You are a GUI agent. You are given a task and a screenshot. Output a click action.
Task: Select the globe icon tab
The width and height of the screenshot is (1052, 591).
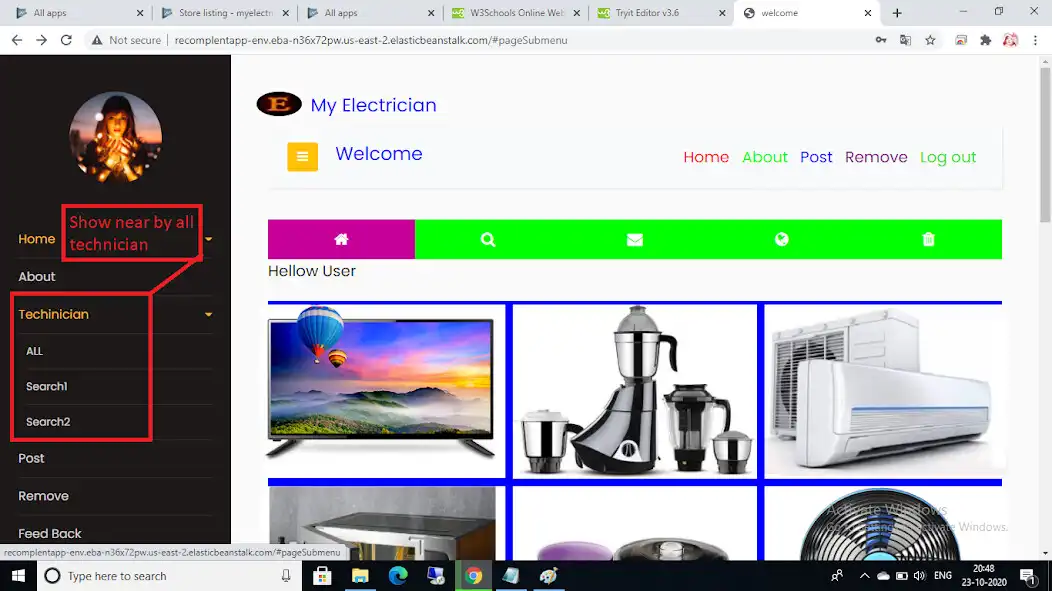pyautogui.click(x=782, y=239)
